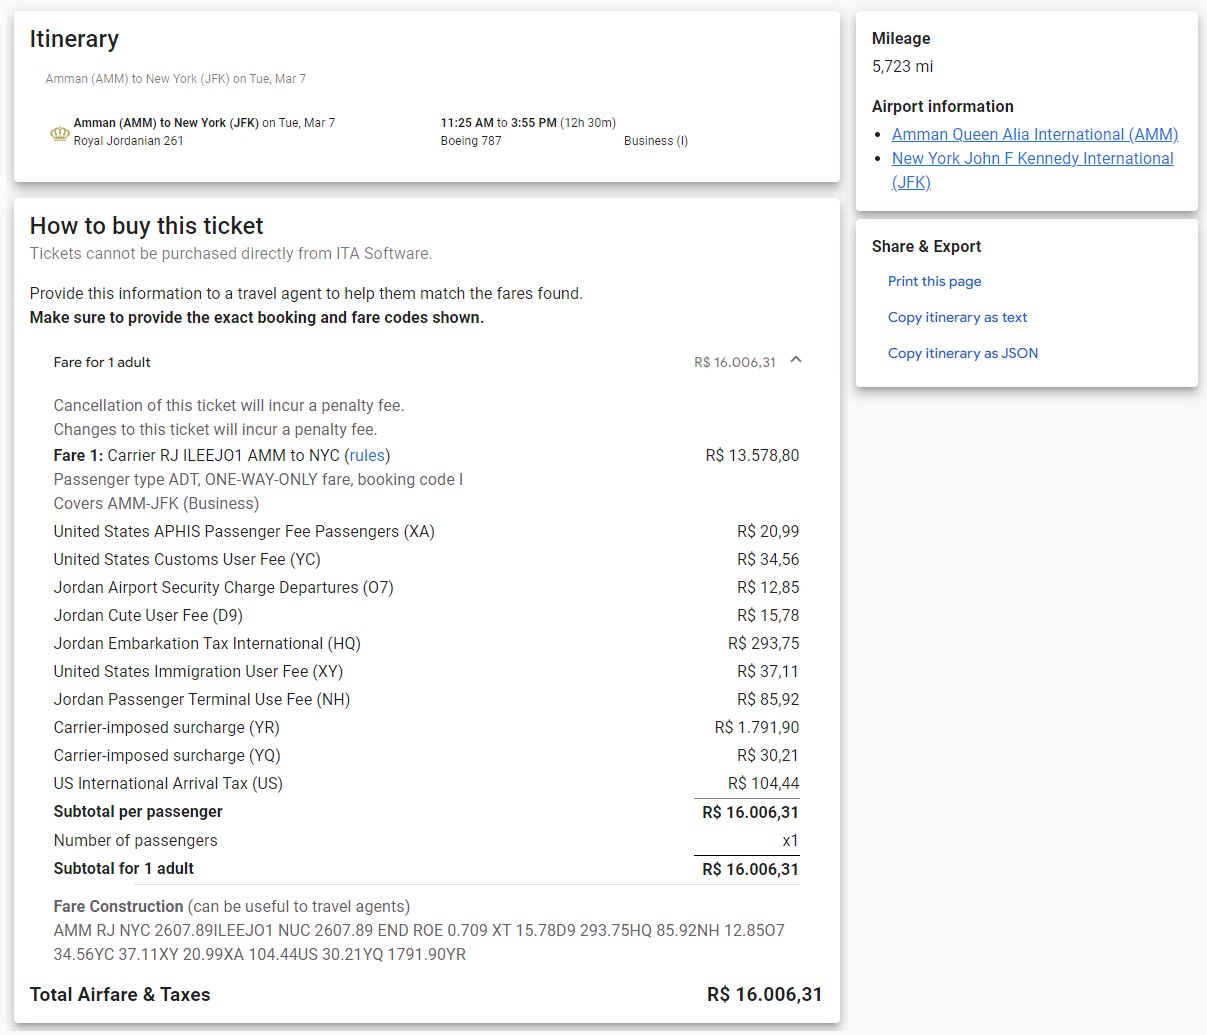Select United States Customs User Fee (YC) row

(x=426, y=559)
